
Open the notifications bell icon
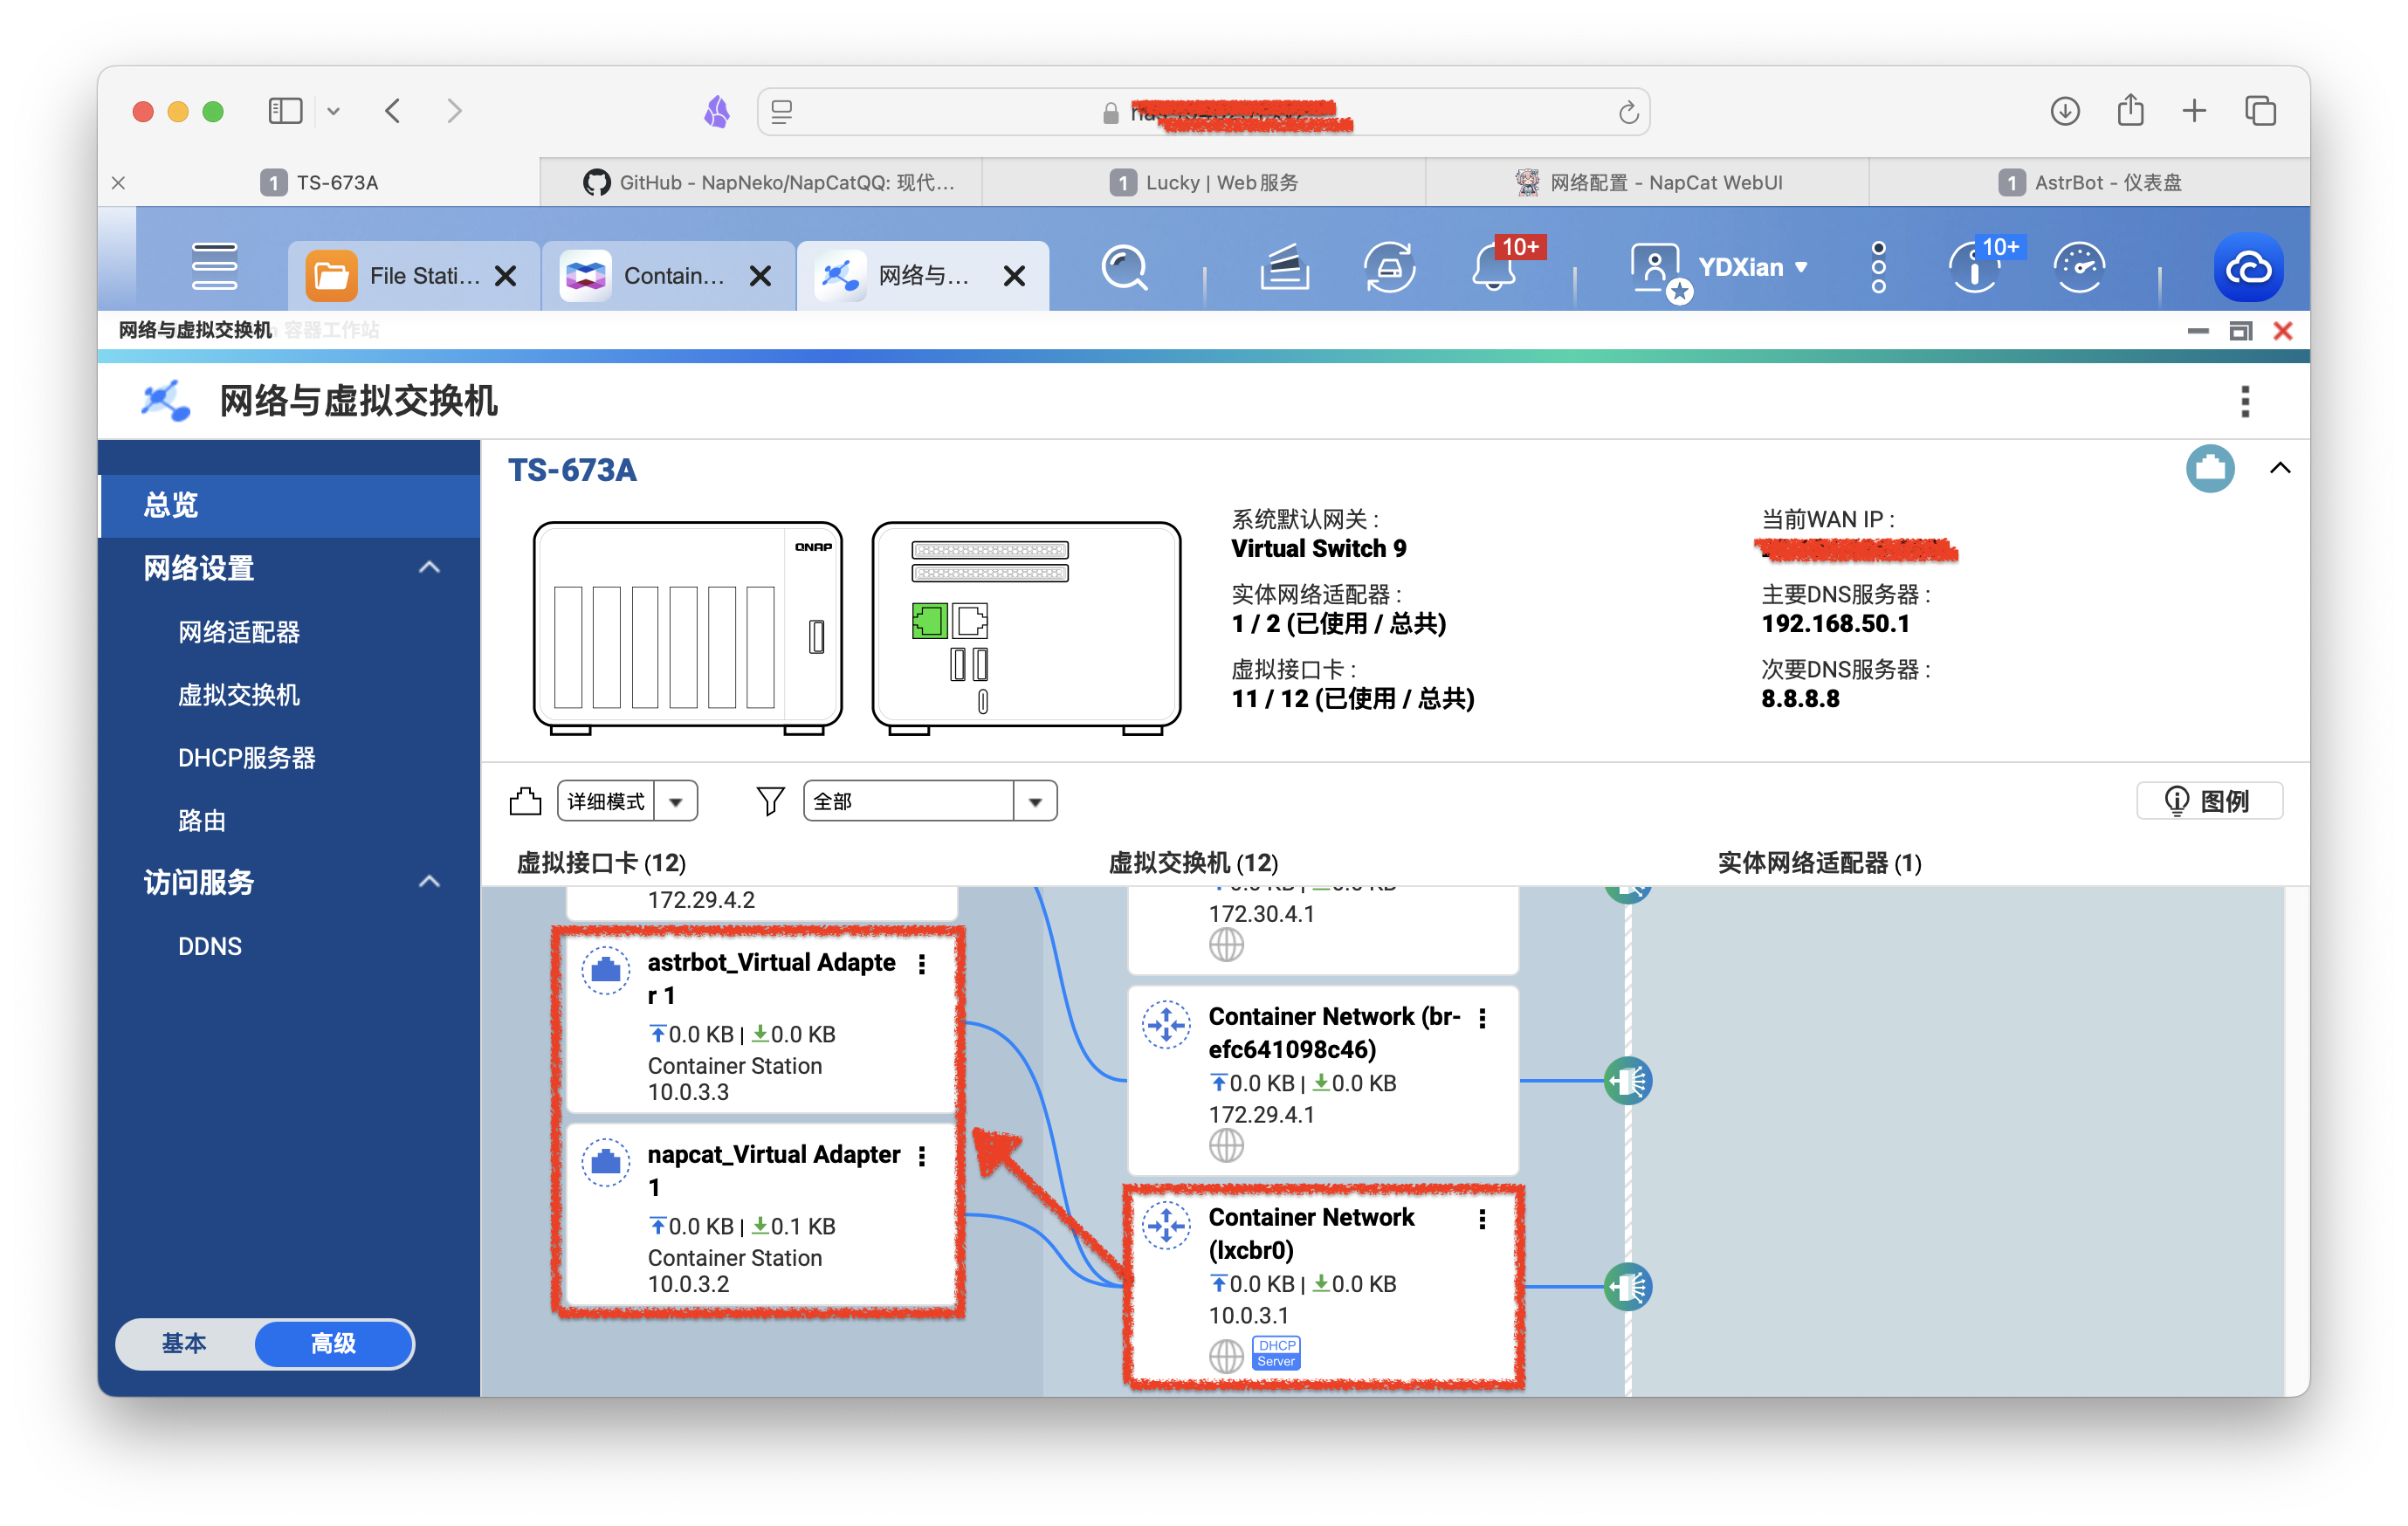pos(1493,268)
